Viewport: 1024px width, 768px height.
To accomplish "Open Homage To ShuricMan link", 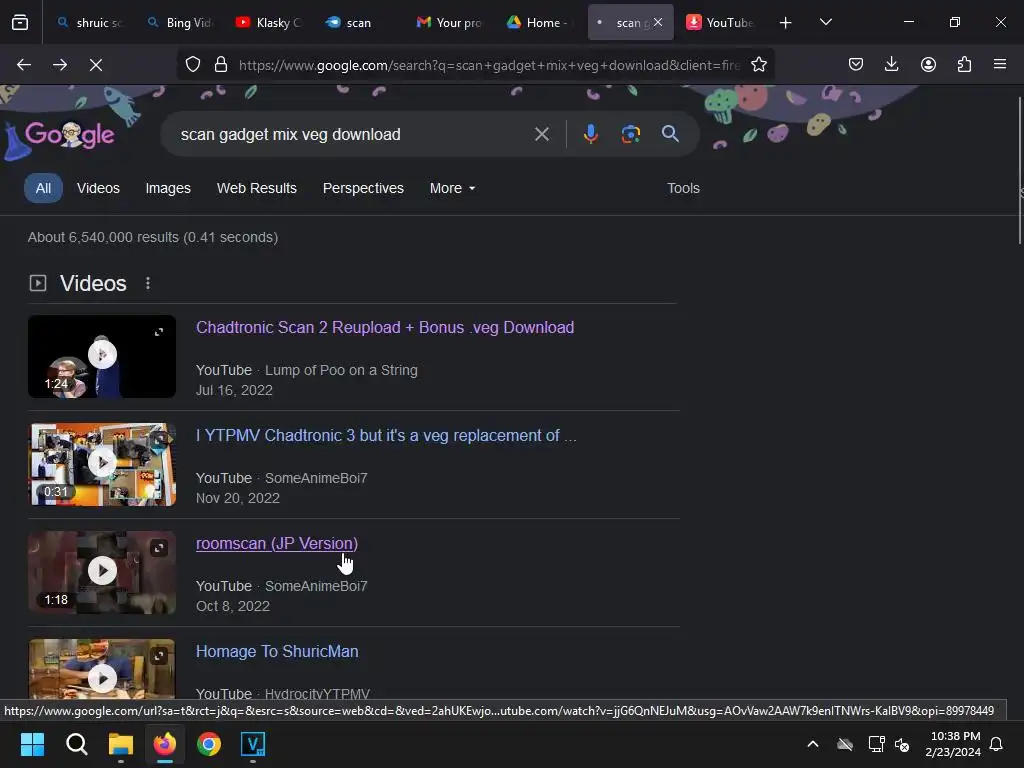I will click(277, 651).
